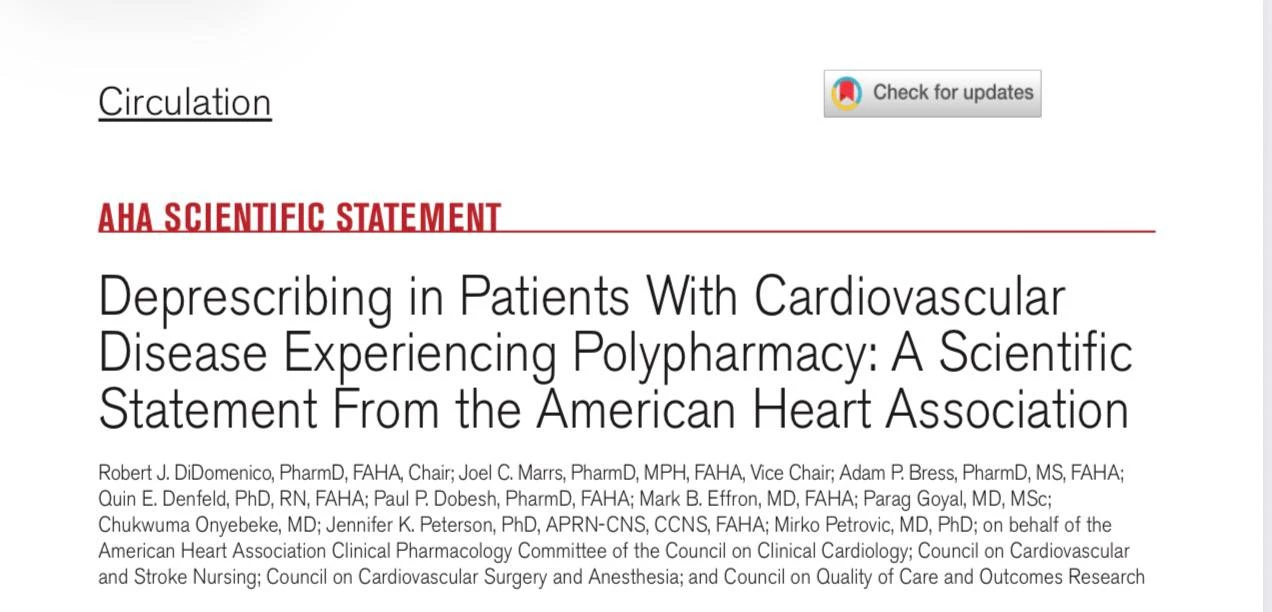1272x612 pixels.
Task: Click the Deprescribing article title
Action: pyautogui.click(x=615, y=353)
